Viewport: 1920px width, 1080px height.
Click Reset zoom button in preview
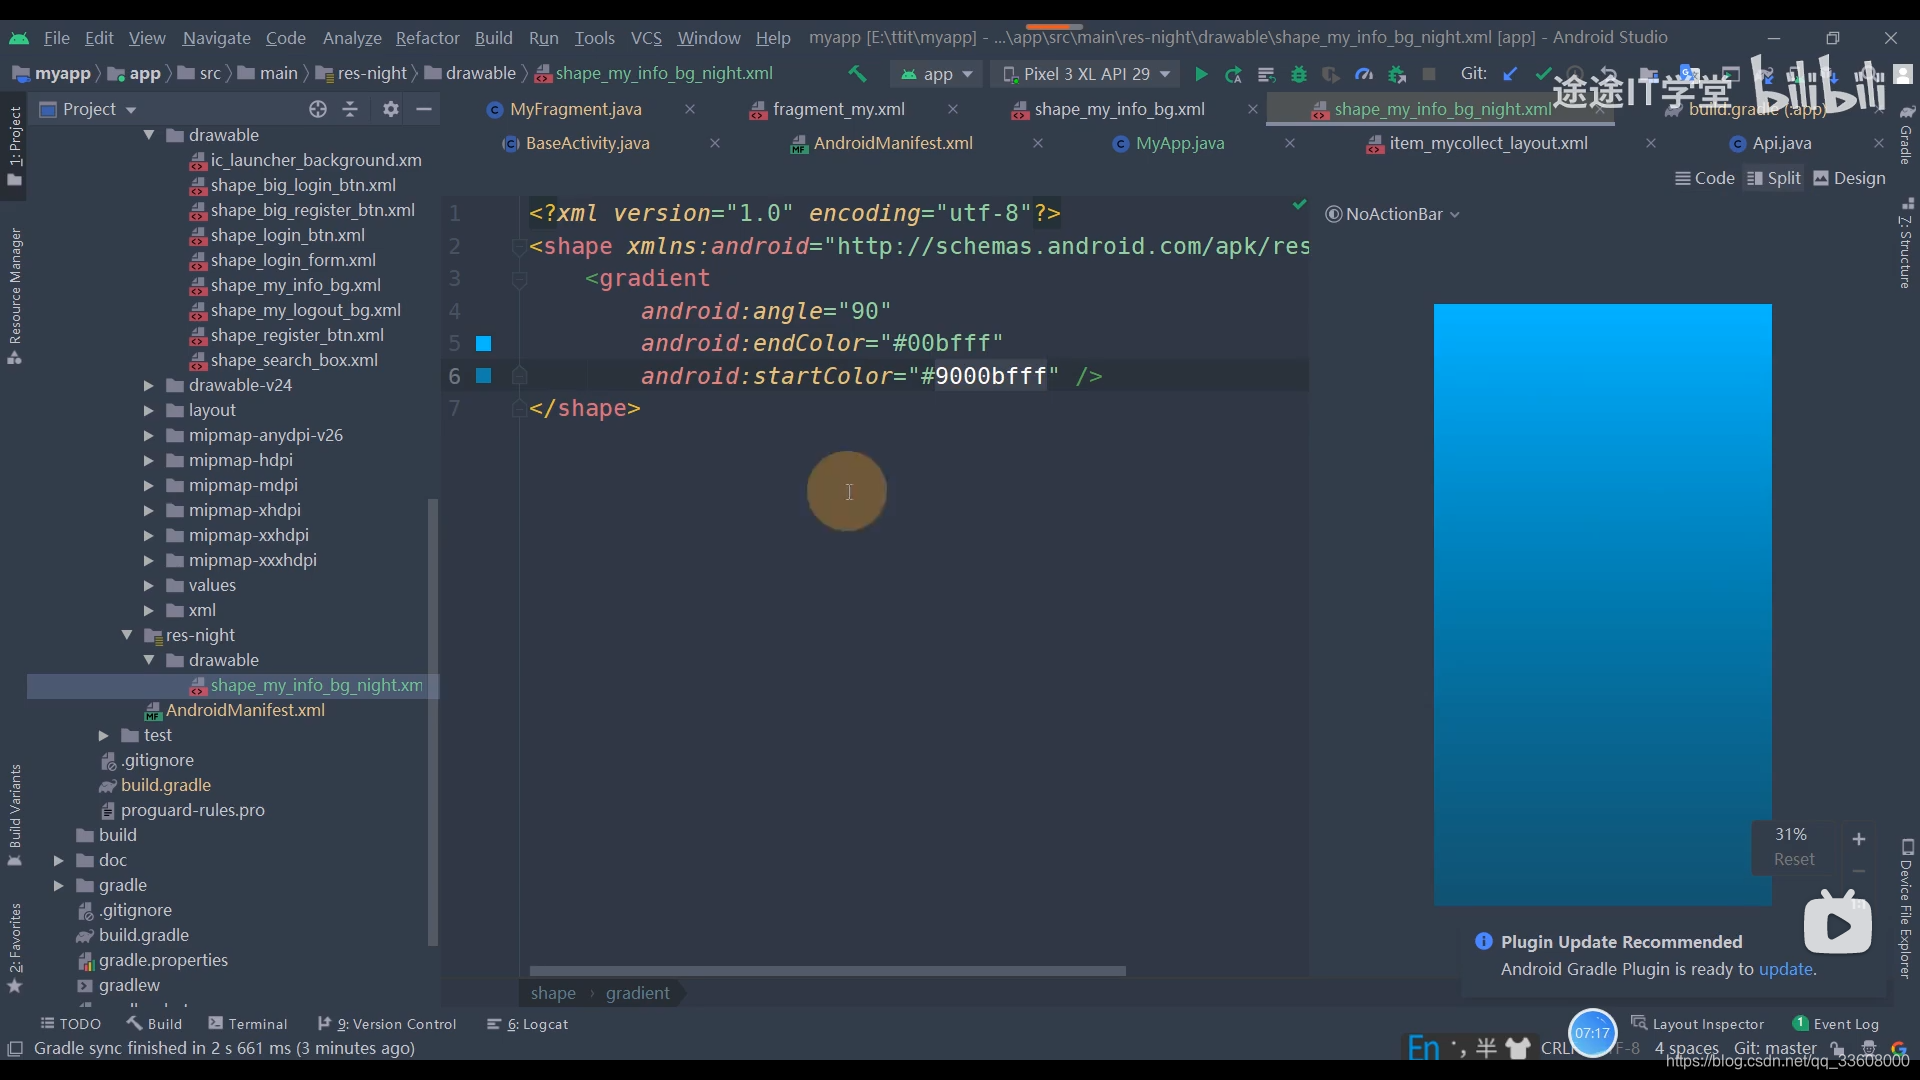[x=1794, y=859]
